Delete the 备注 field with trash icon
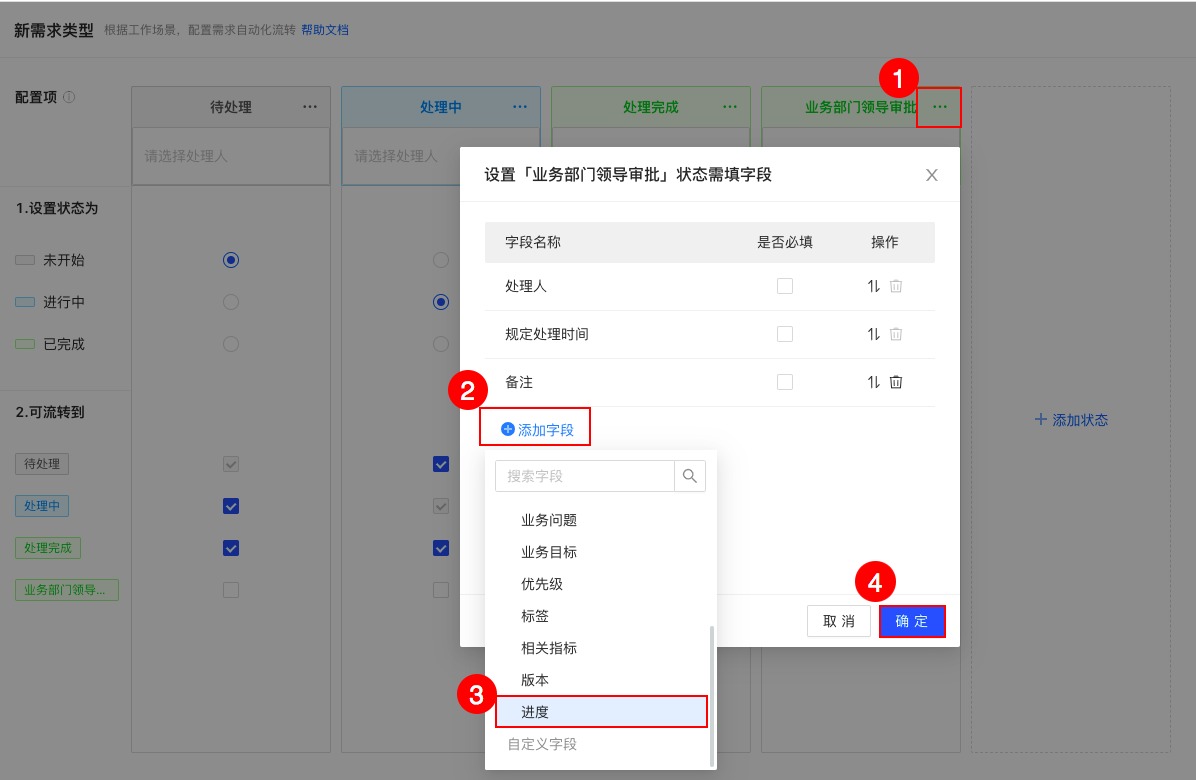The image size is (1196, 780). [x=896, y=382]
